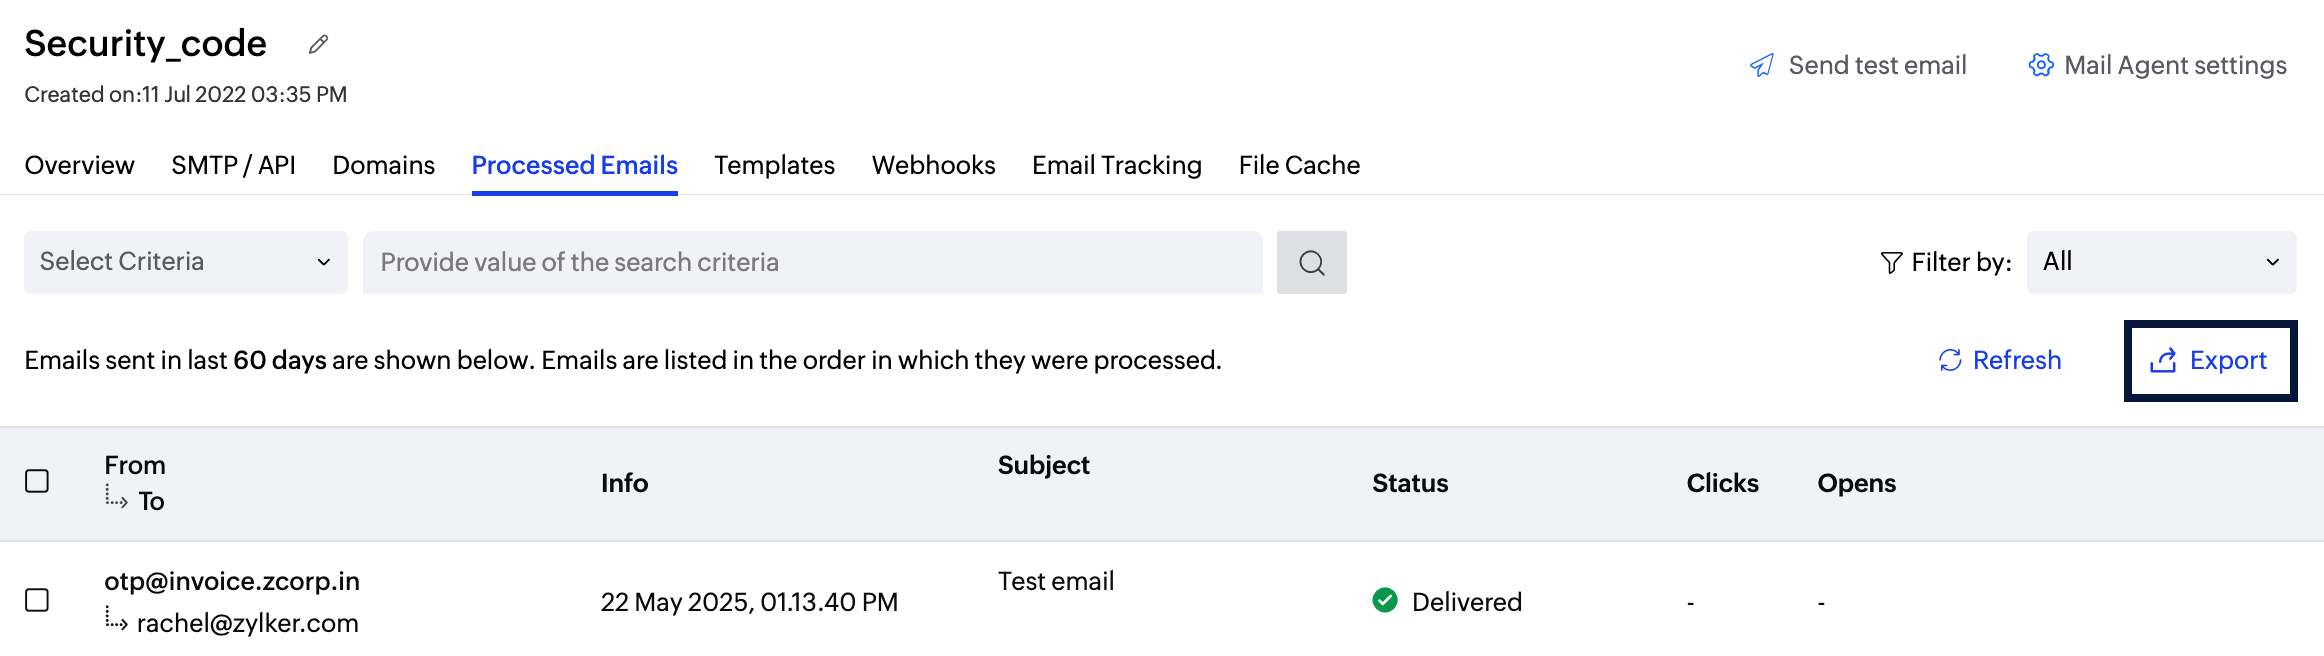Viewport: 2324px width, 656px height.
Task: Expand the Filter by All dropdown
Action: [x=2160, y=262]
